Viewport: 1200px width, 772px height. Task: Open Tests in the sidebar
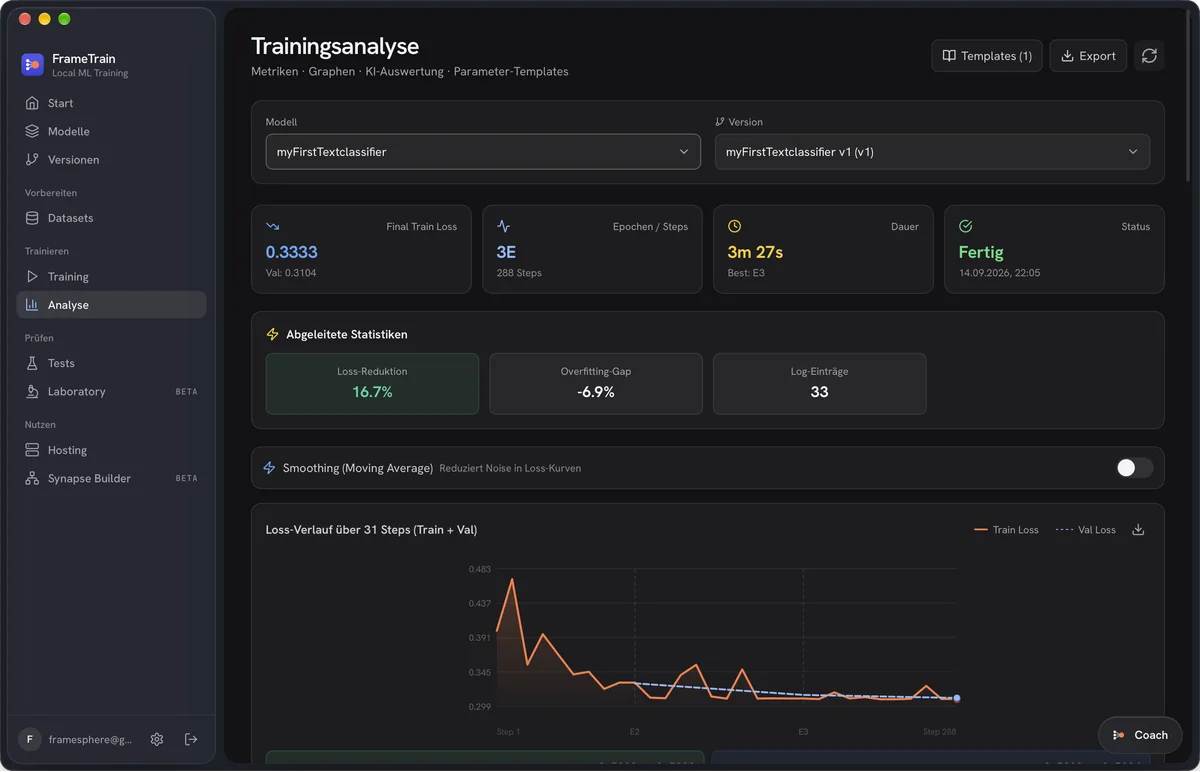[x=112, y=363]
